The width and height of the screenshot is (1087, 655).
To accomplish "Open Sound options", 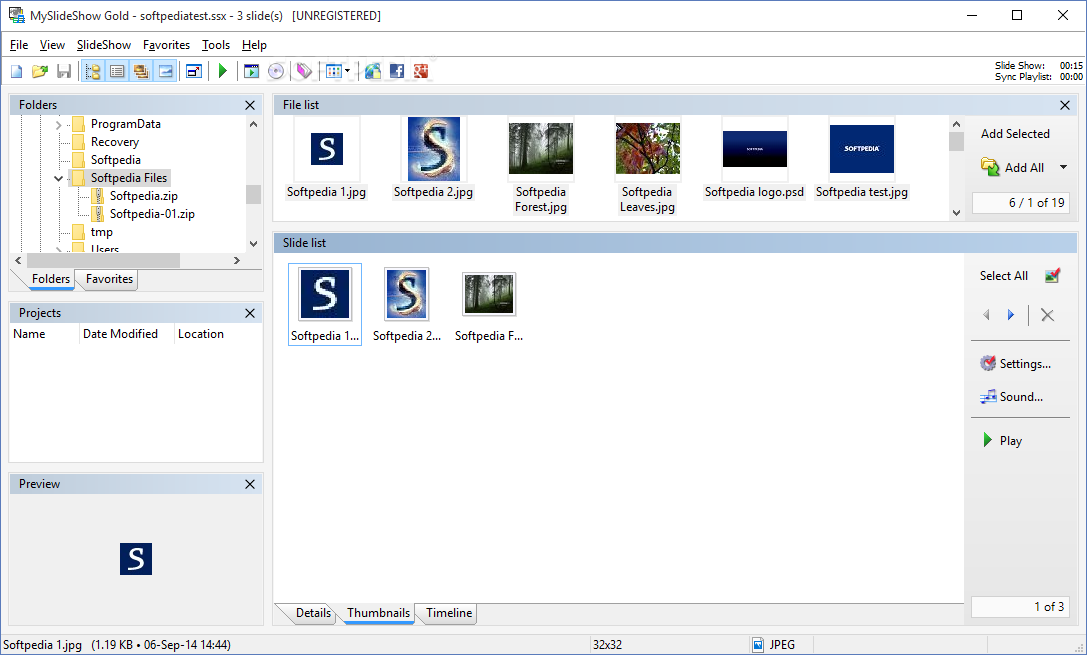I will point(1011,397).
